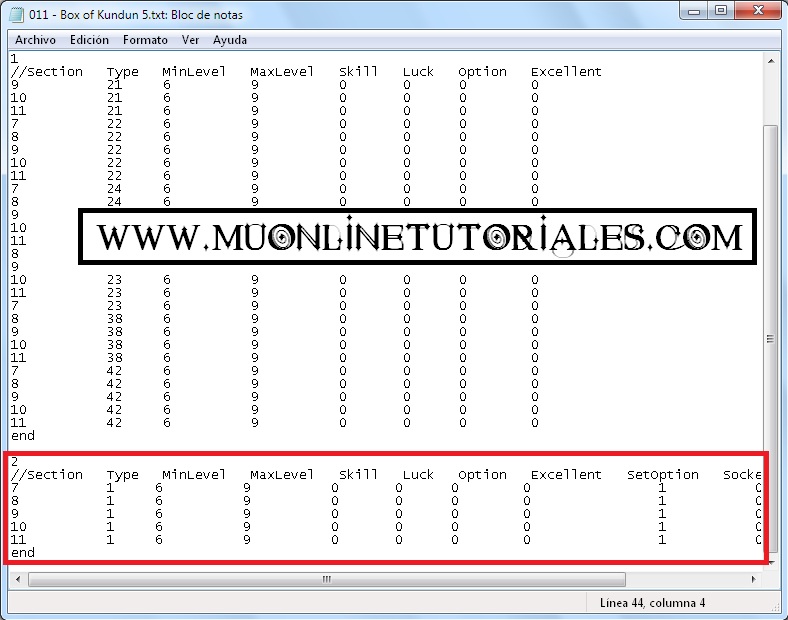Open the Formato menu
The width and height of the screenshot is (788, 620).
[x=145, y=40]
